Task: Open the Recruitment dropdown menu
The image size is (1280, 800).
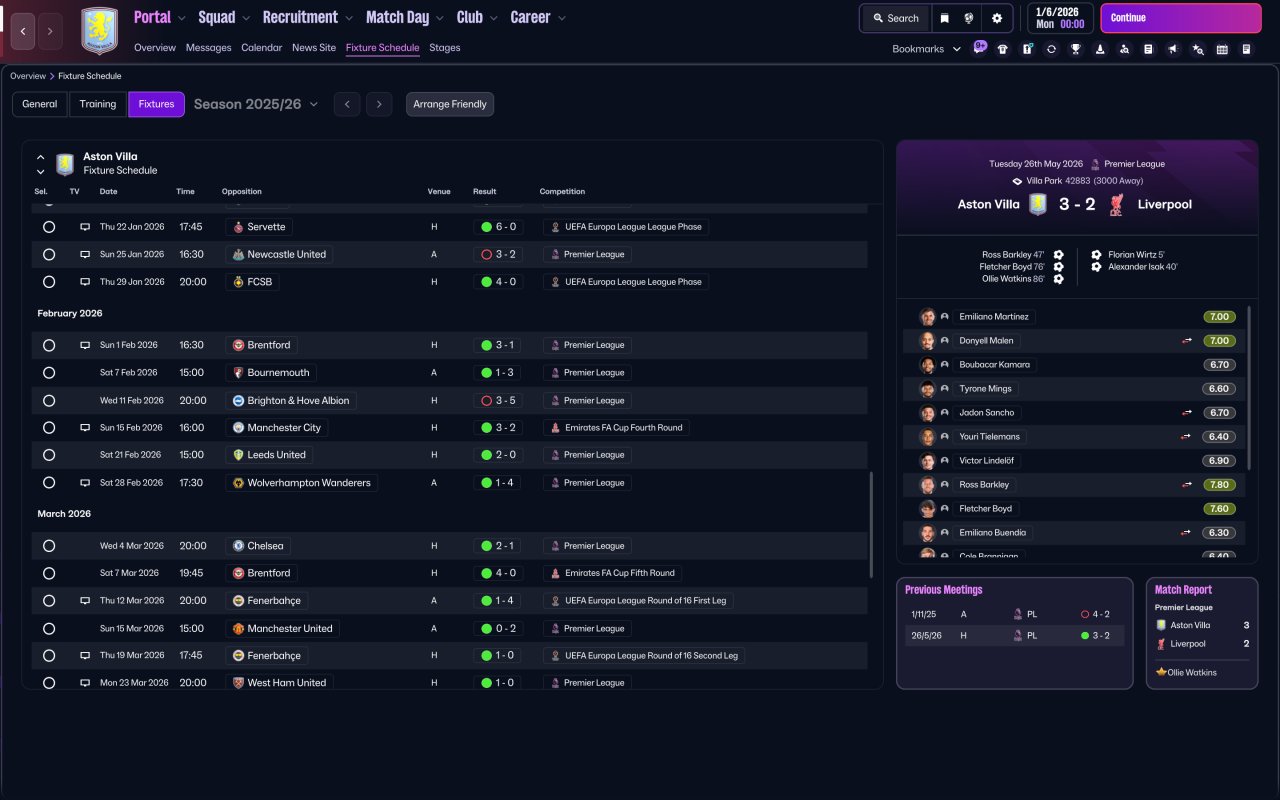Action: [308, 17]
